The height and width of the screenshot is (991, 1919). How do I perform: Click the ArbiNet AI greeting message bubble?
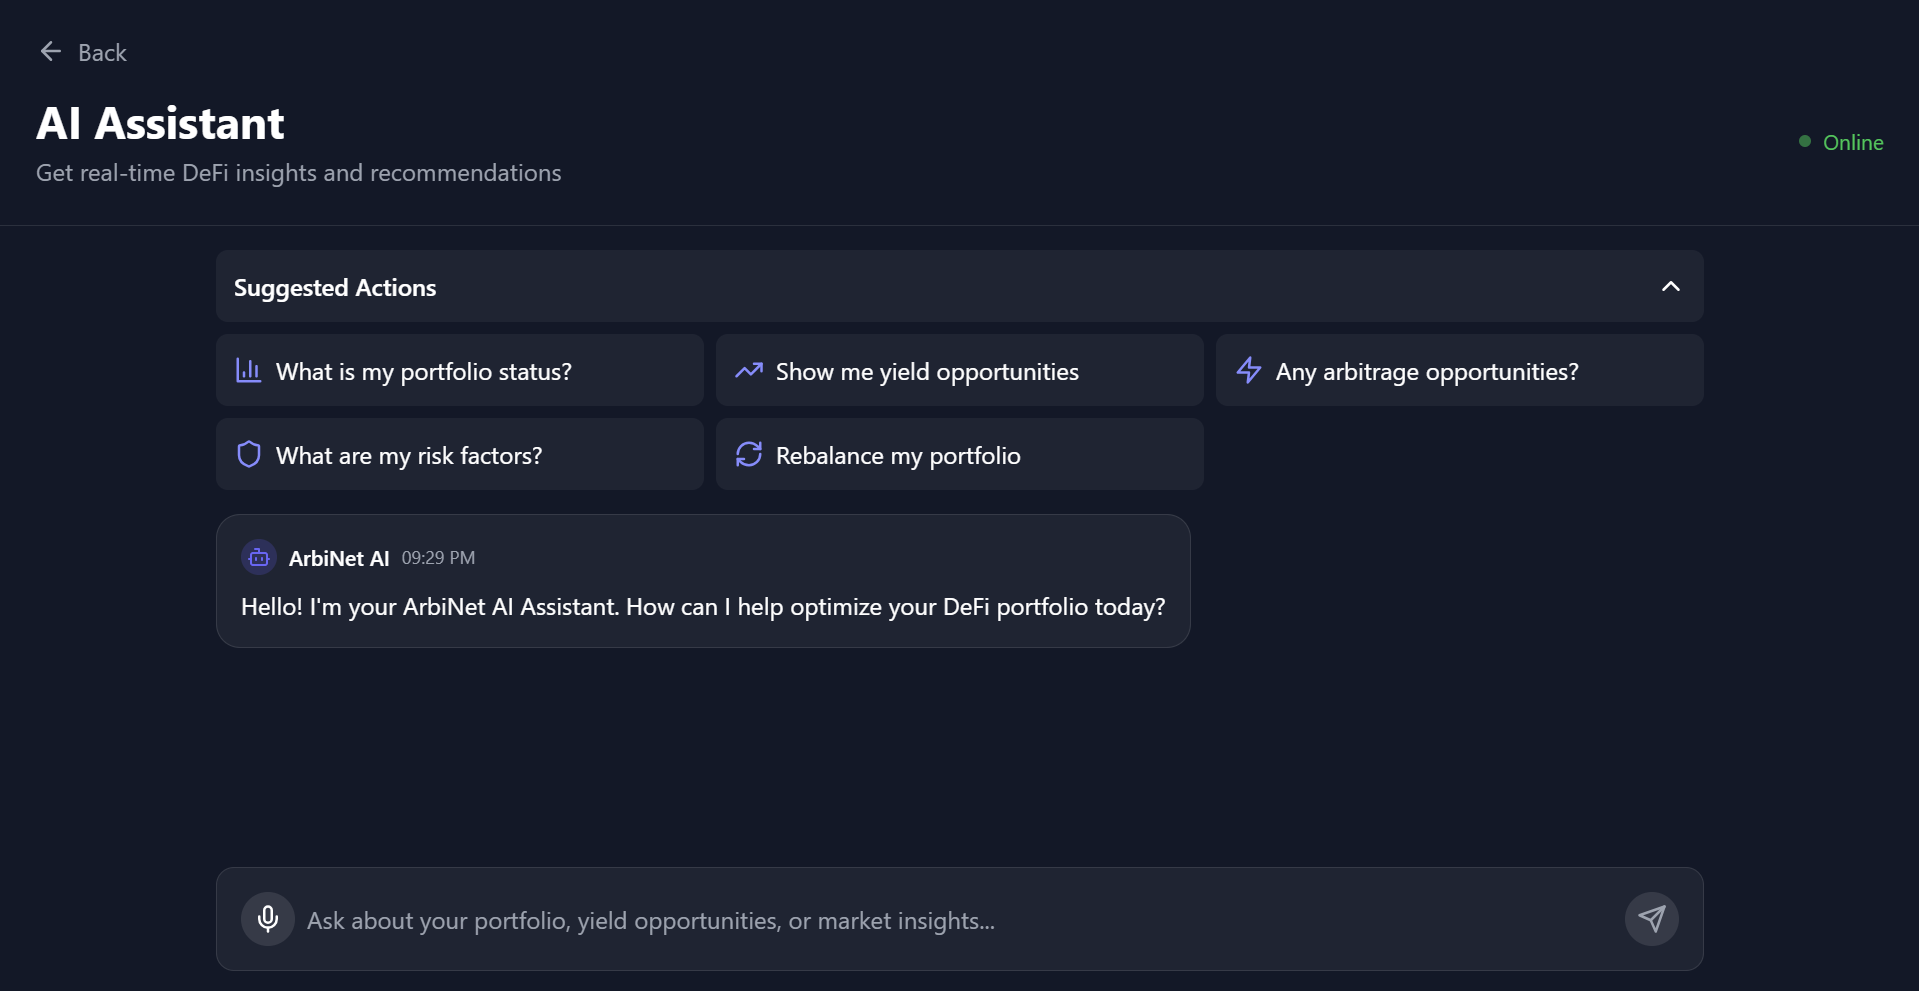tap(702, 606)
